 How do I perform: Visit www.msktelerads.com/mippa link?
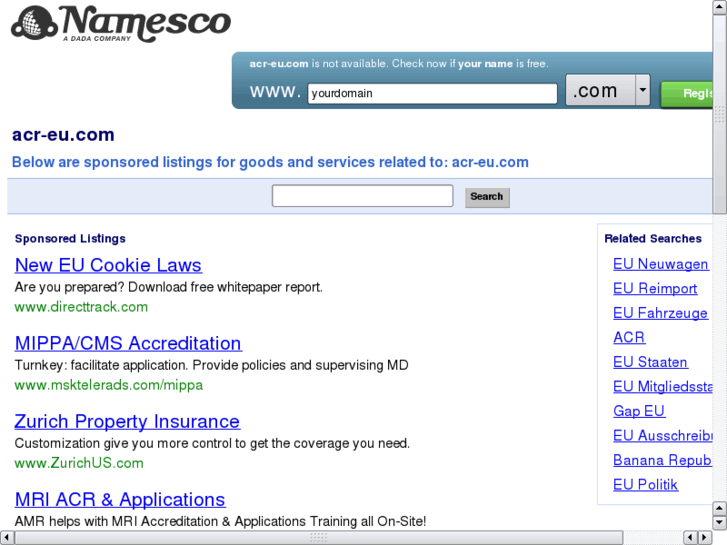(x=108, y=385)
